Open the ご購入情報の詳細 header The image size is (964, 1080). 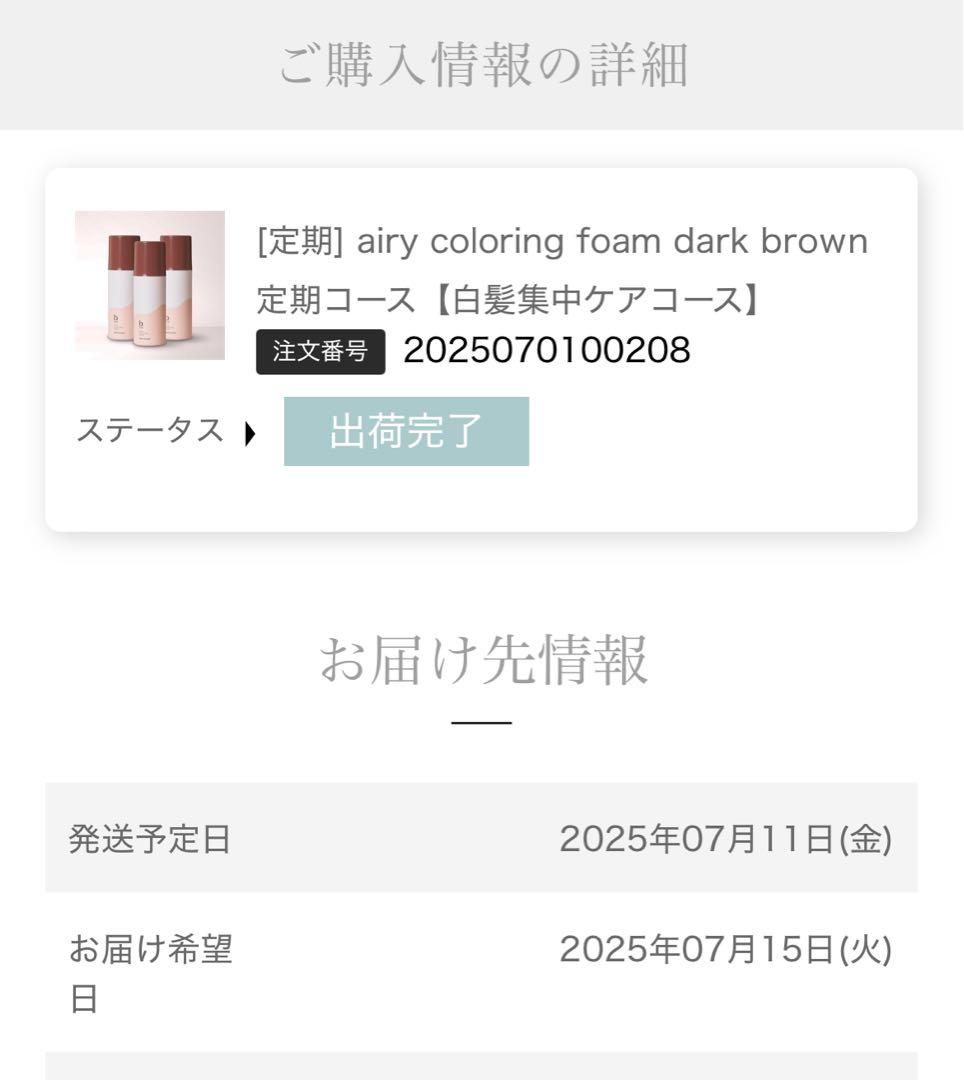(481, 63)
